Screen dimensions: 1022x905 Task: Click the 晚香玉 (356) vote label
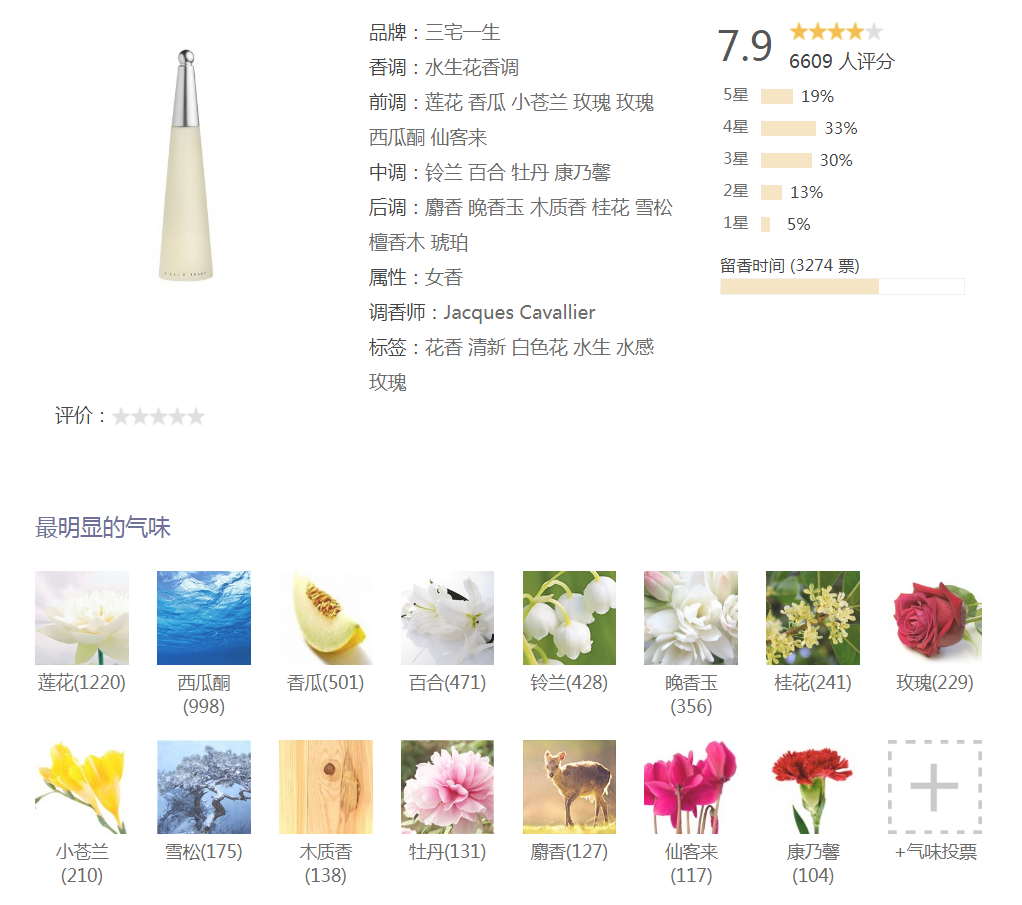coord(691,694)
